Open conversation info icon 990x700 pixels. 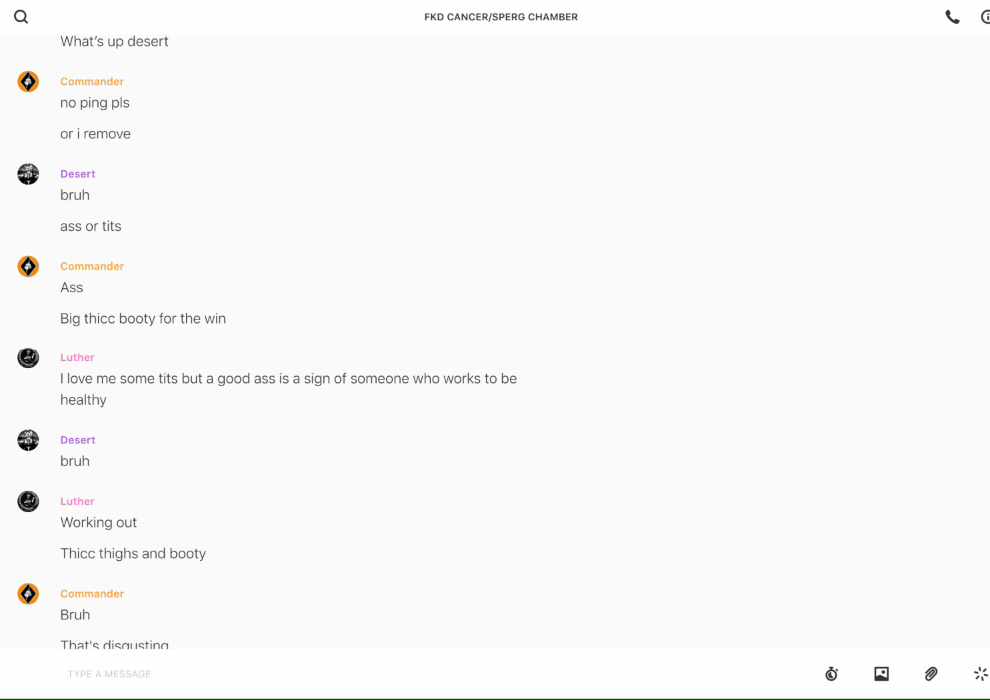985,17
